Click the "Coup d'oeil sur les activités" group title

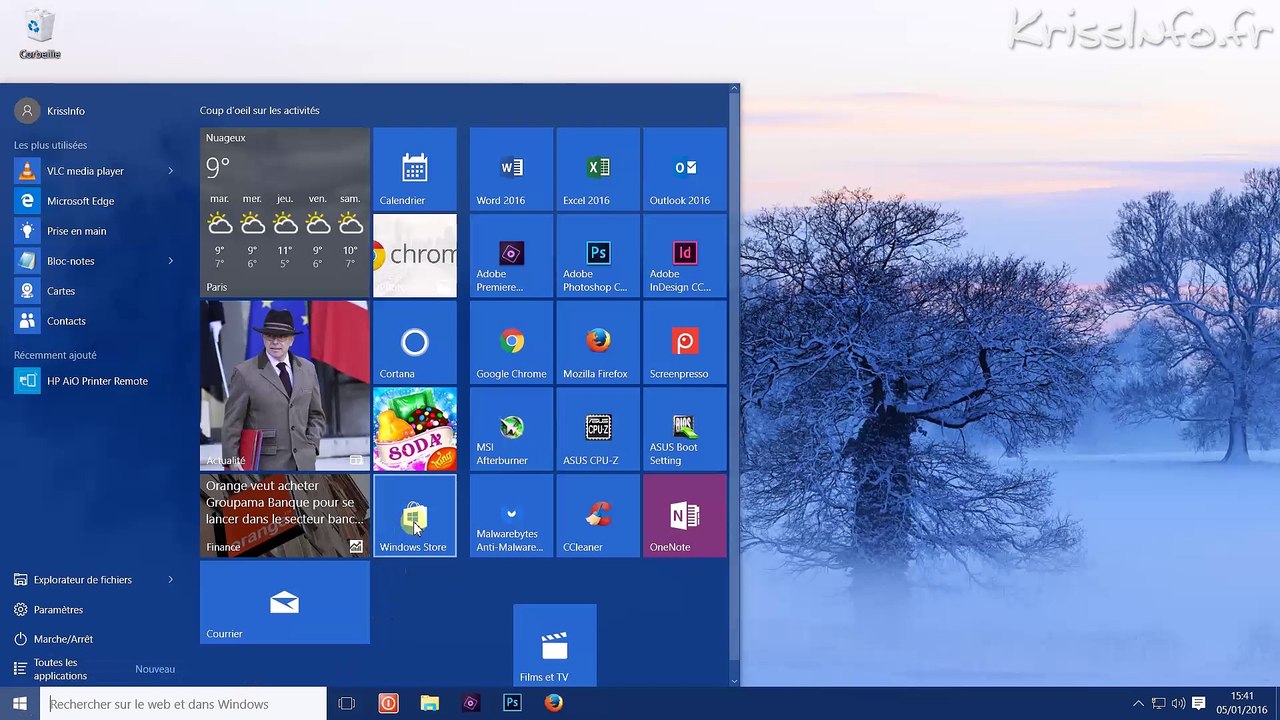(x=260, y=111)
